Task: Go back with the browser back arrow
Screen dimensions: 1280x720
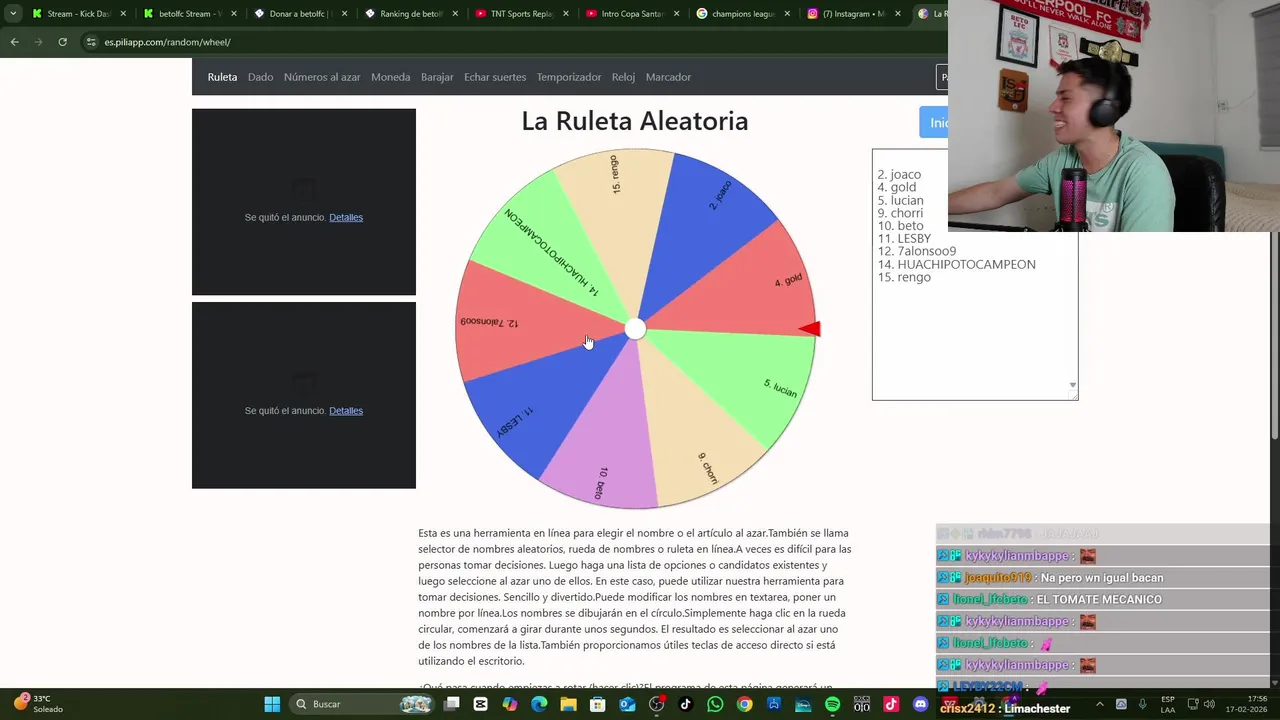Action: point(14,42)
